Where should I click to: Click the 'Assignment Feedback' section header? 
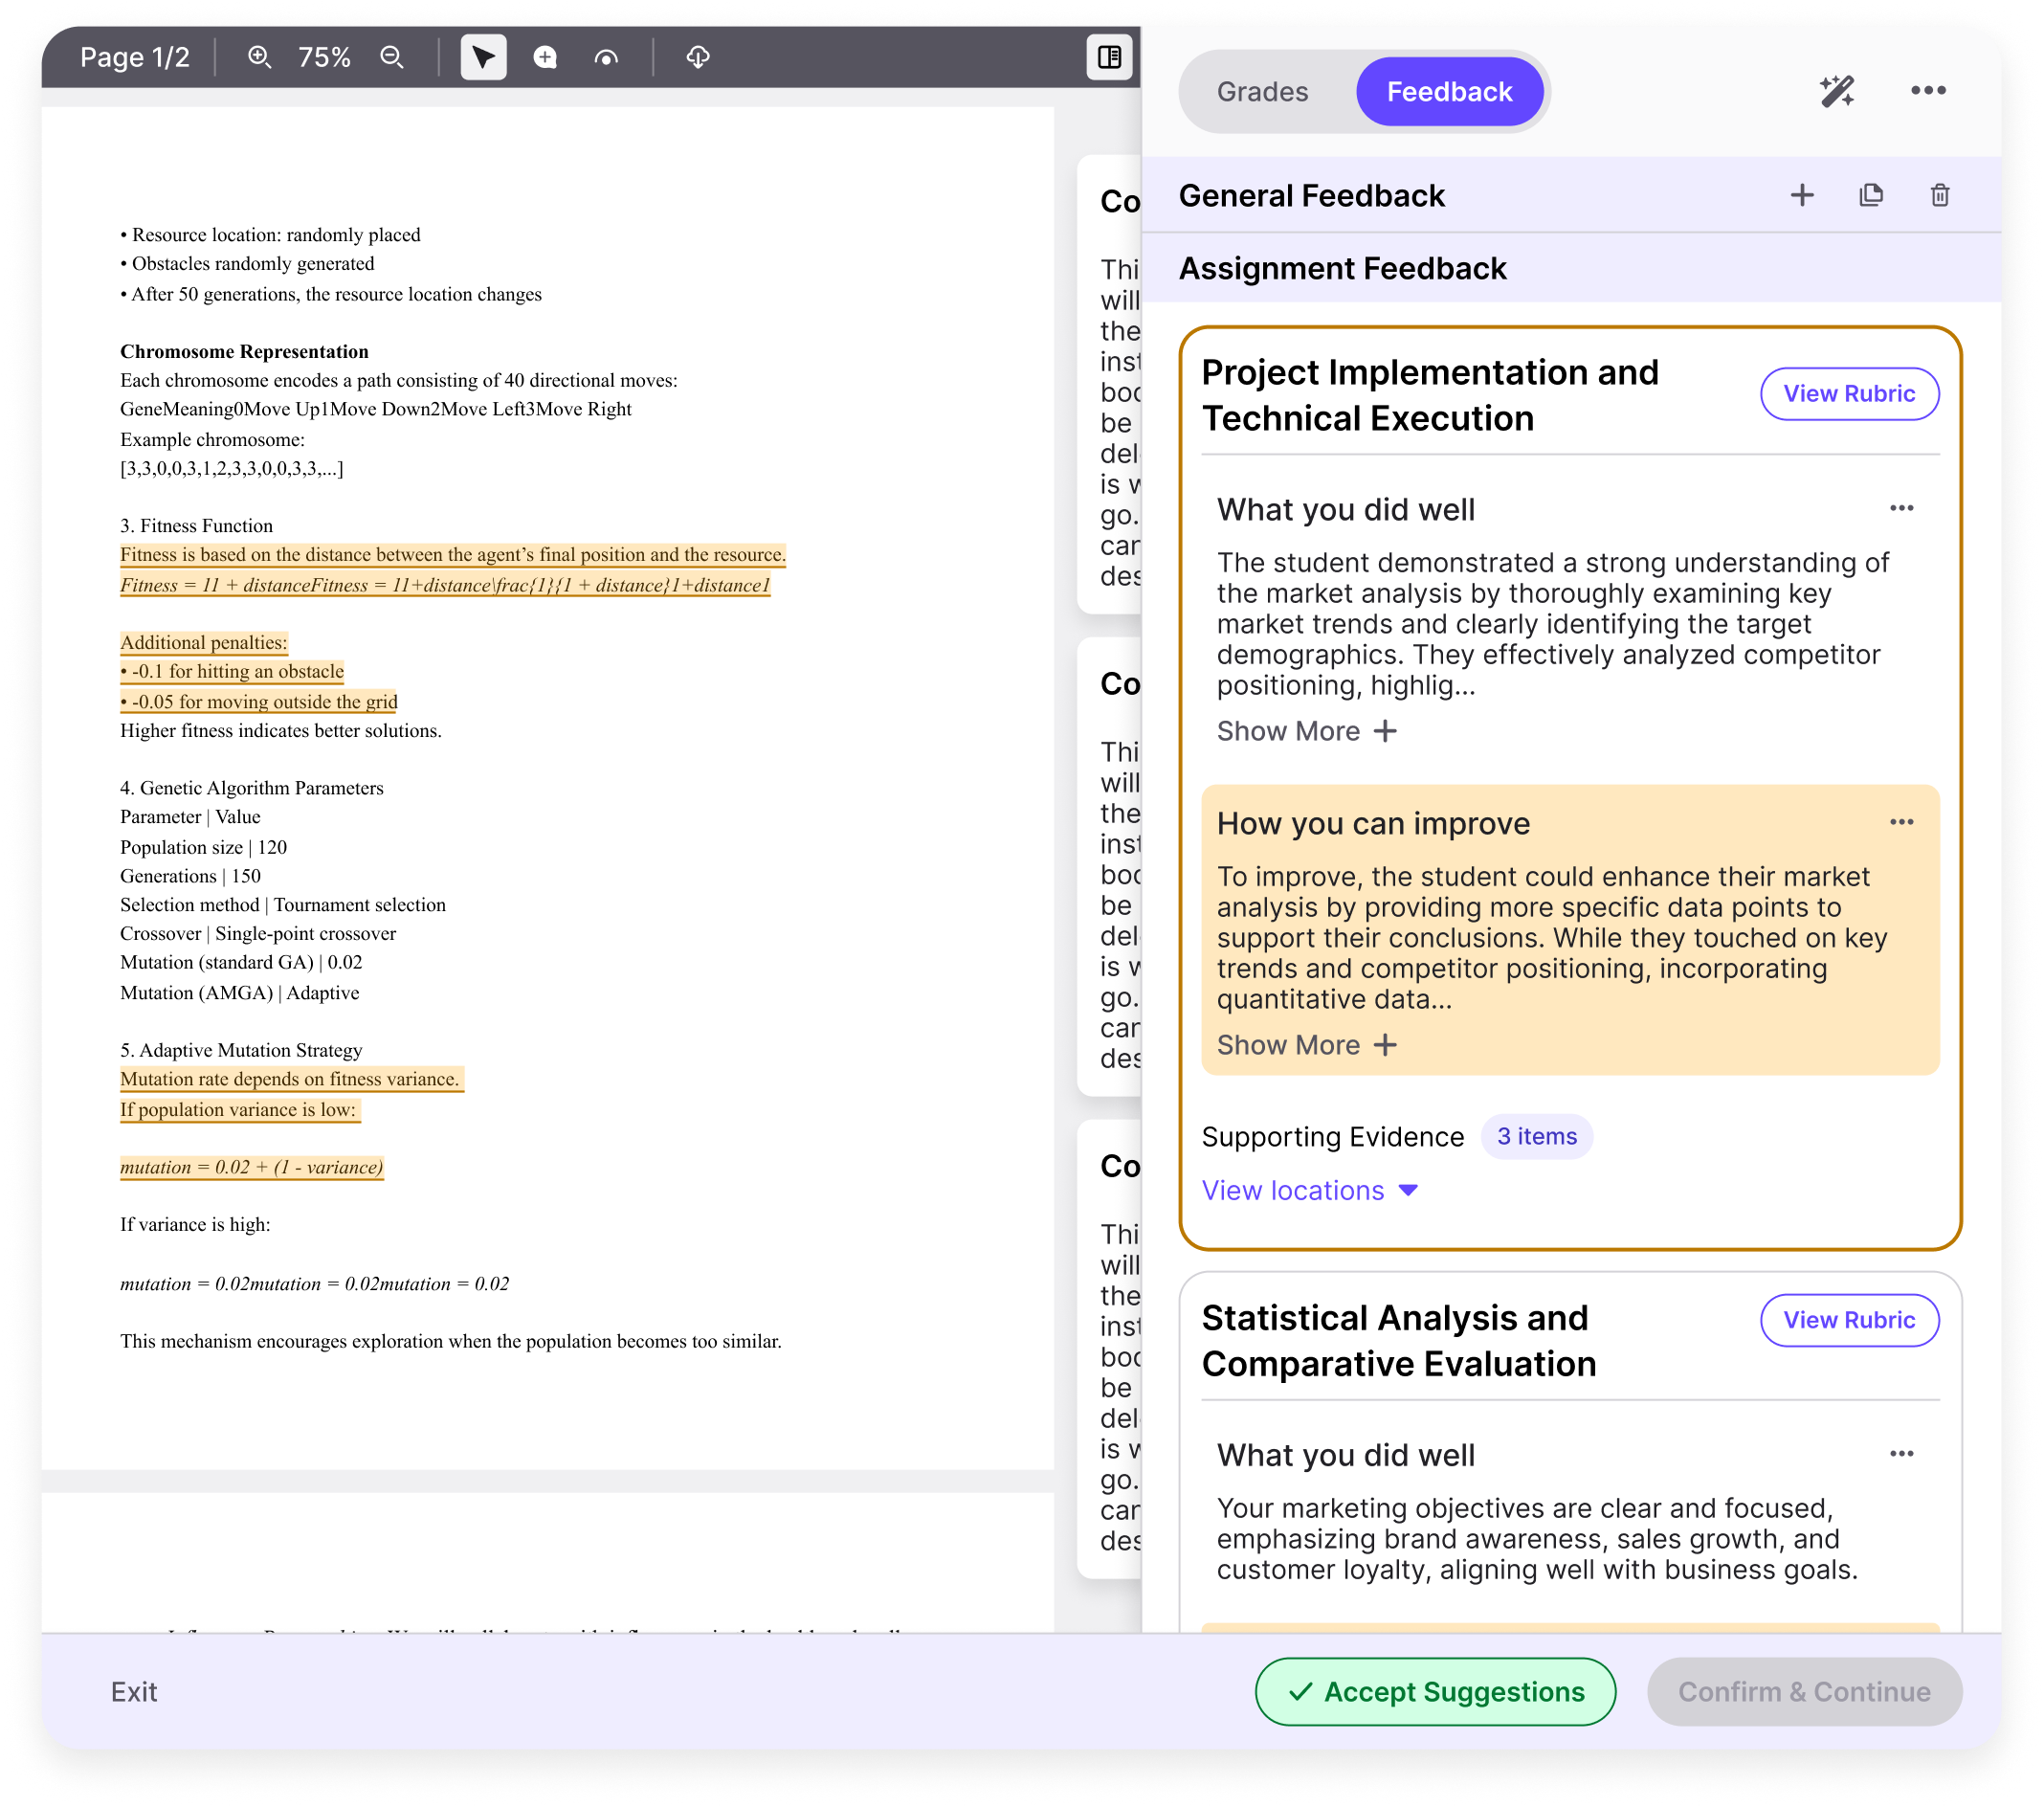[1342, 268]
